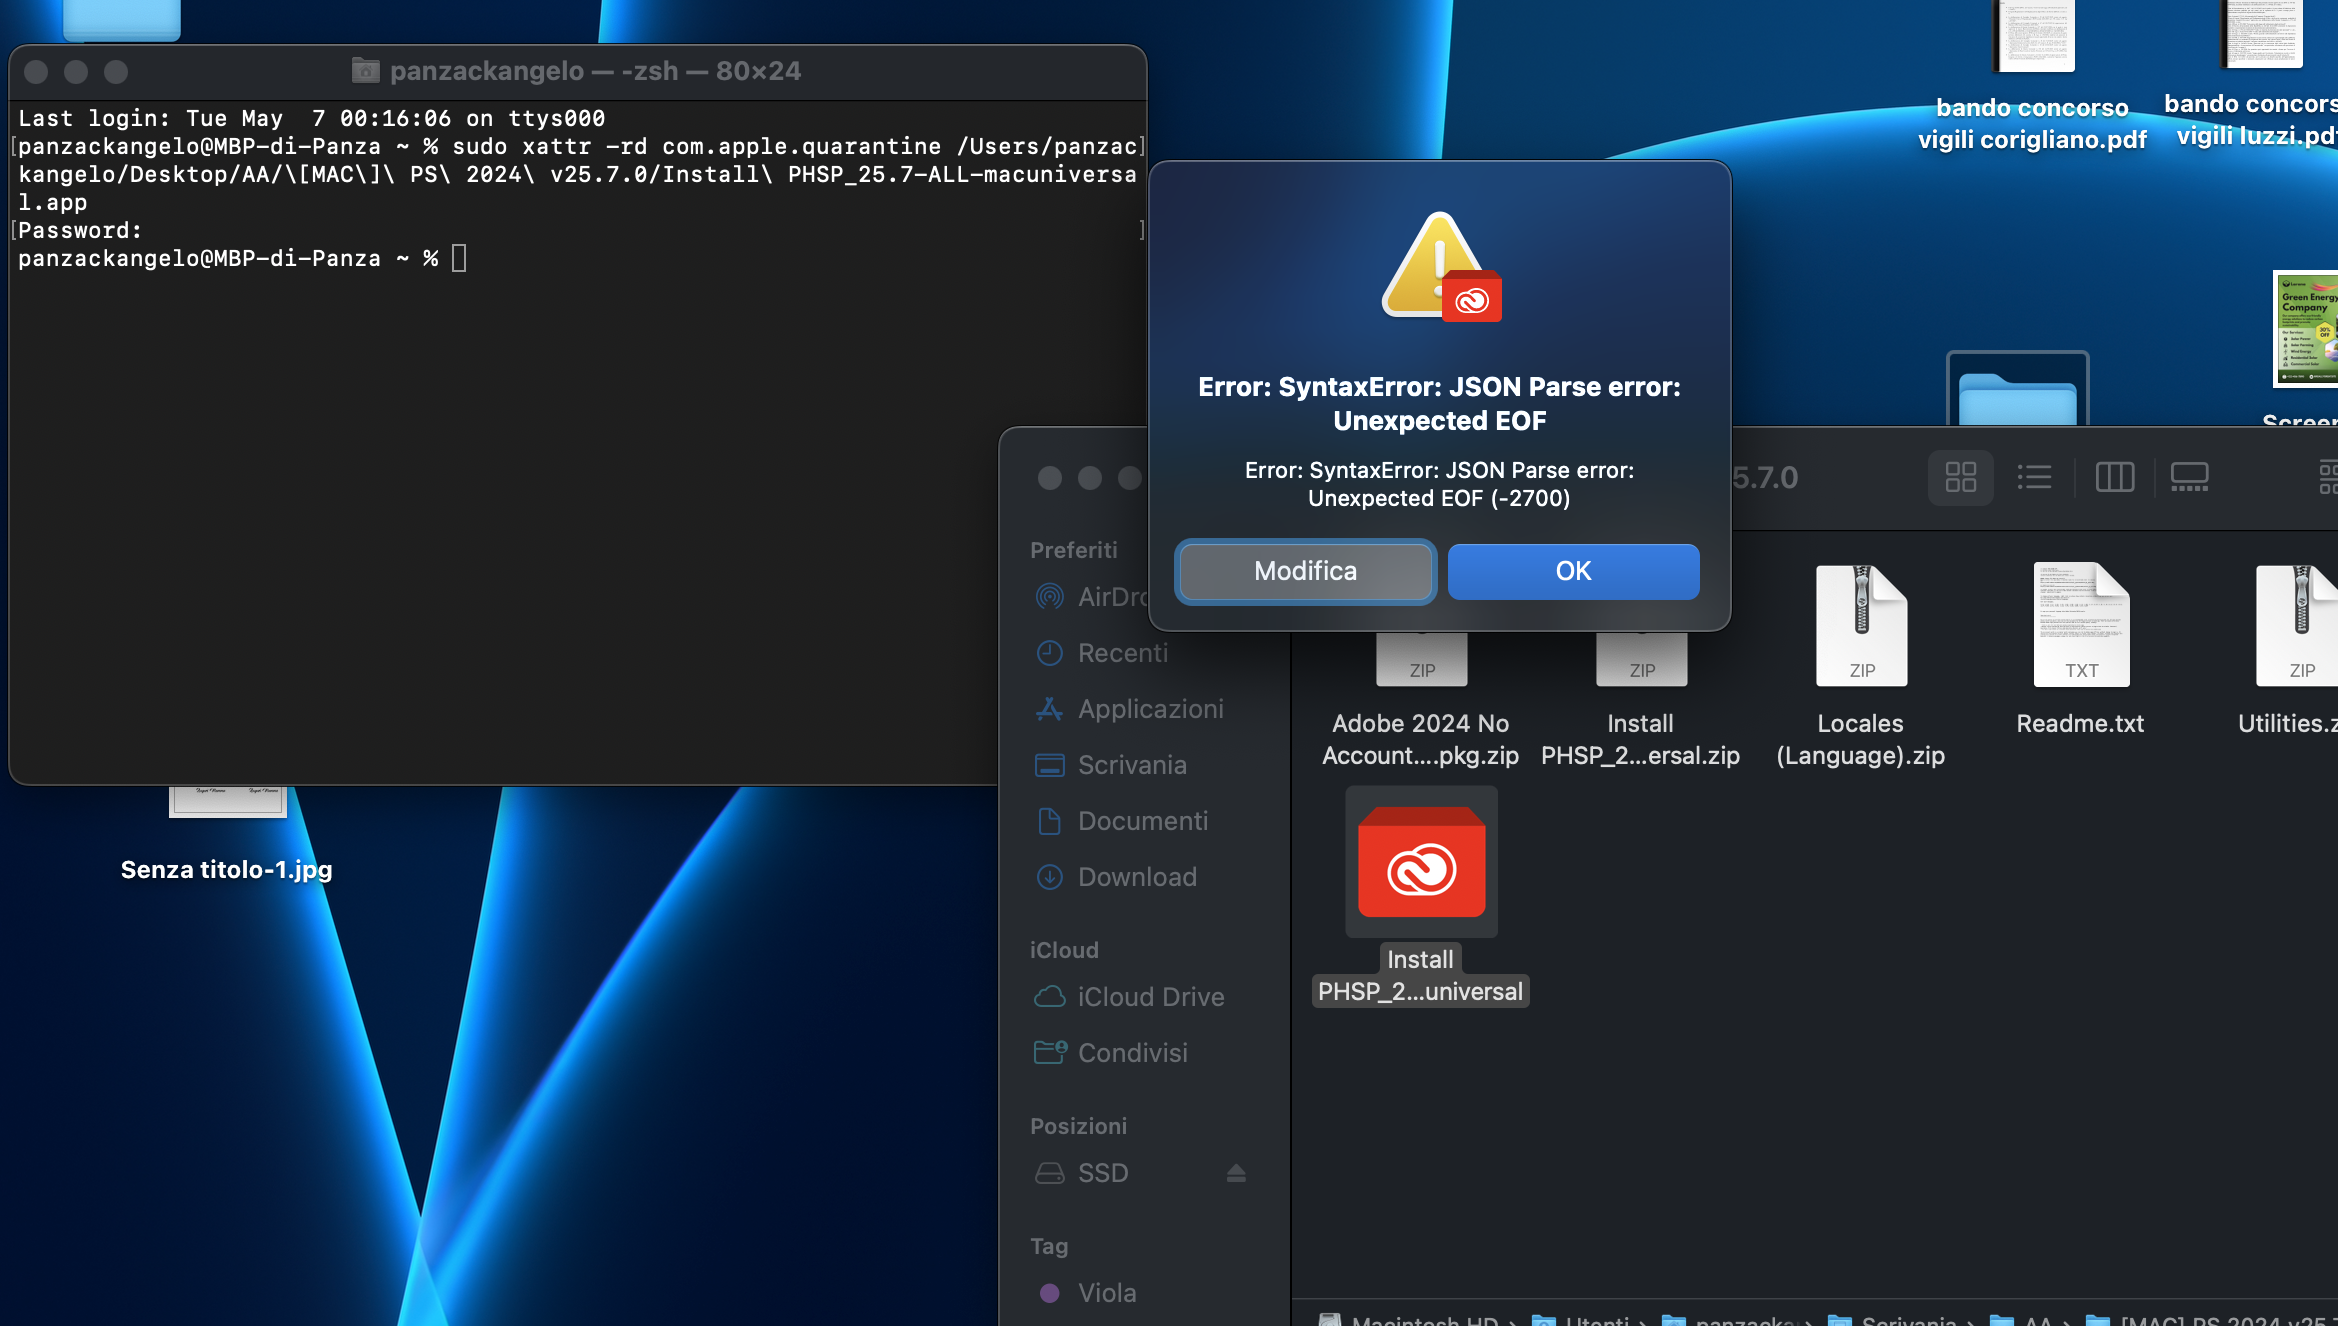Viewport: 2338px width, 1326px height.
Task: Open Applicazioni in the Finder sidebar
Action: [1129, 709]
